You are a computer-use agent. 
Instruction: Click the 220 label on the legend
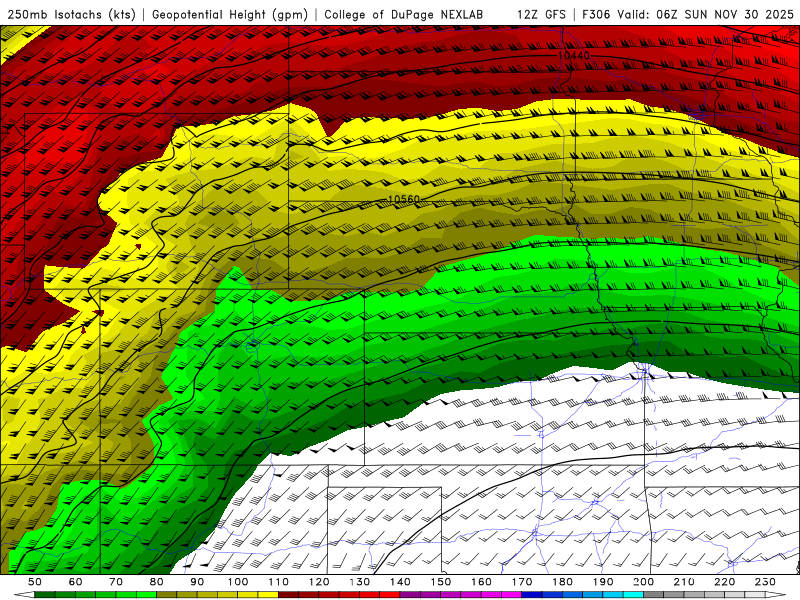click(x=725, y=582)
